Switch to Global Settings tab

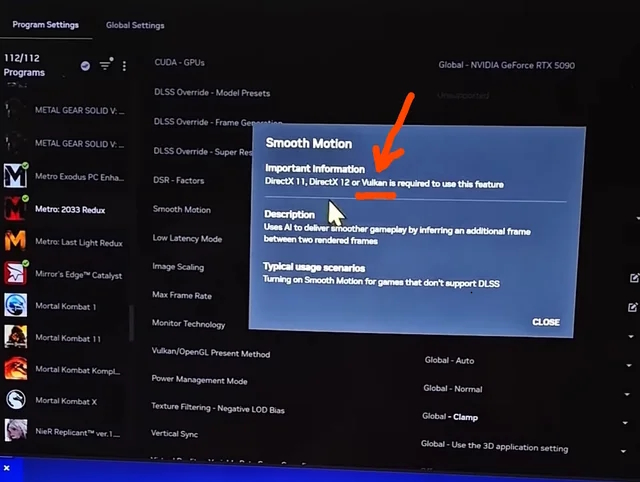tap(135, 25)
